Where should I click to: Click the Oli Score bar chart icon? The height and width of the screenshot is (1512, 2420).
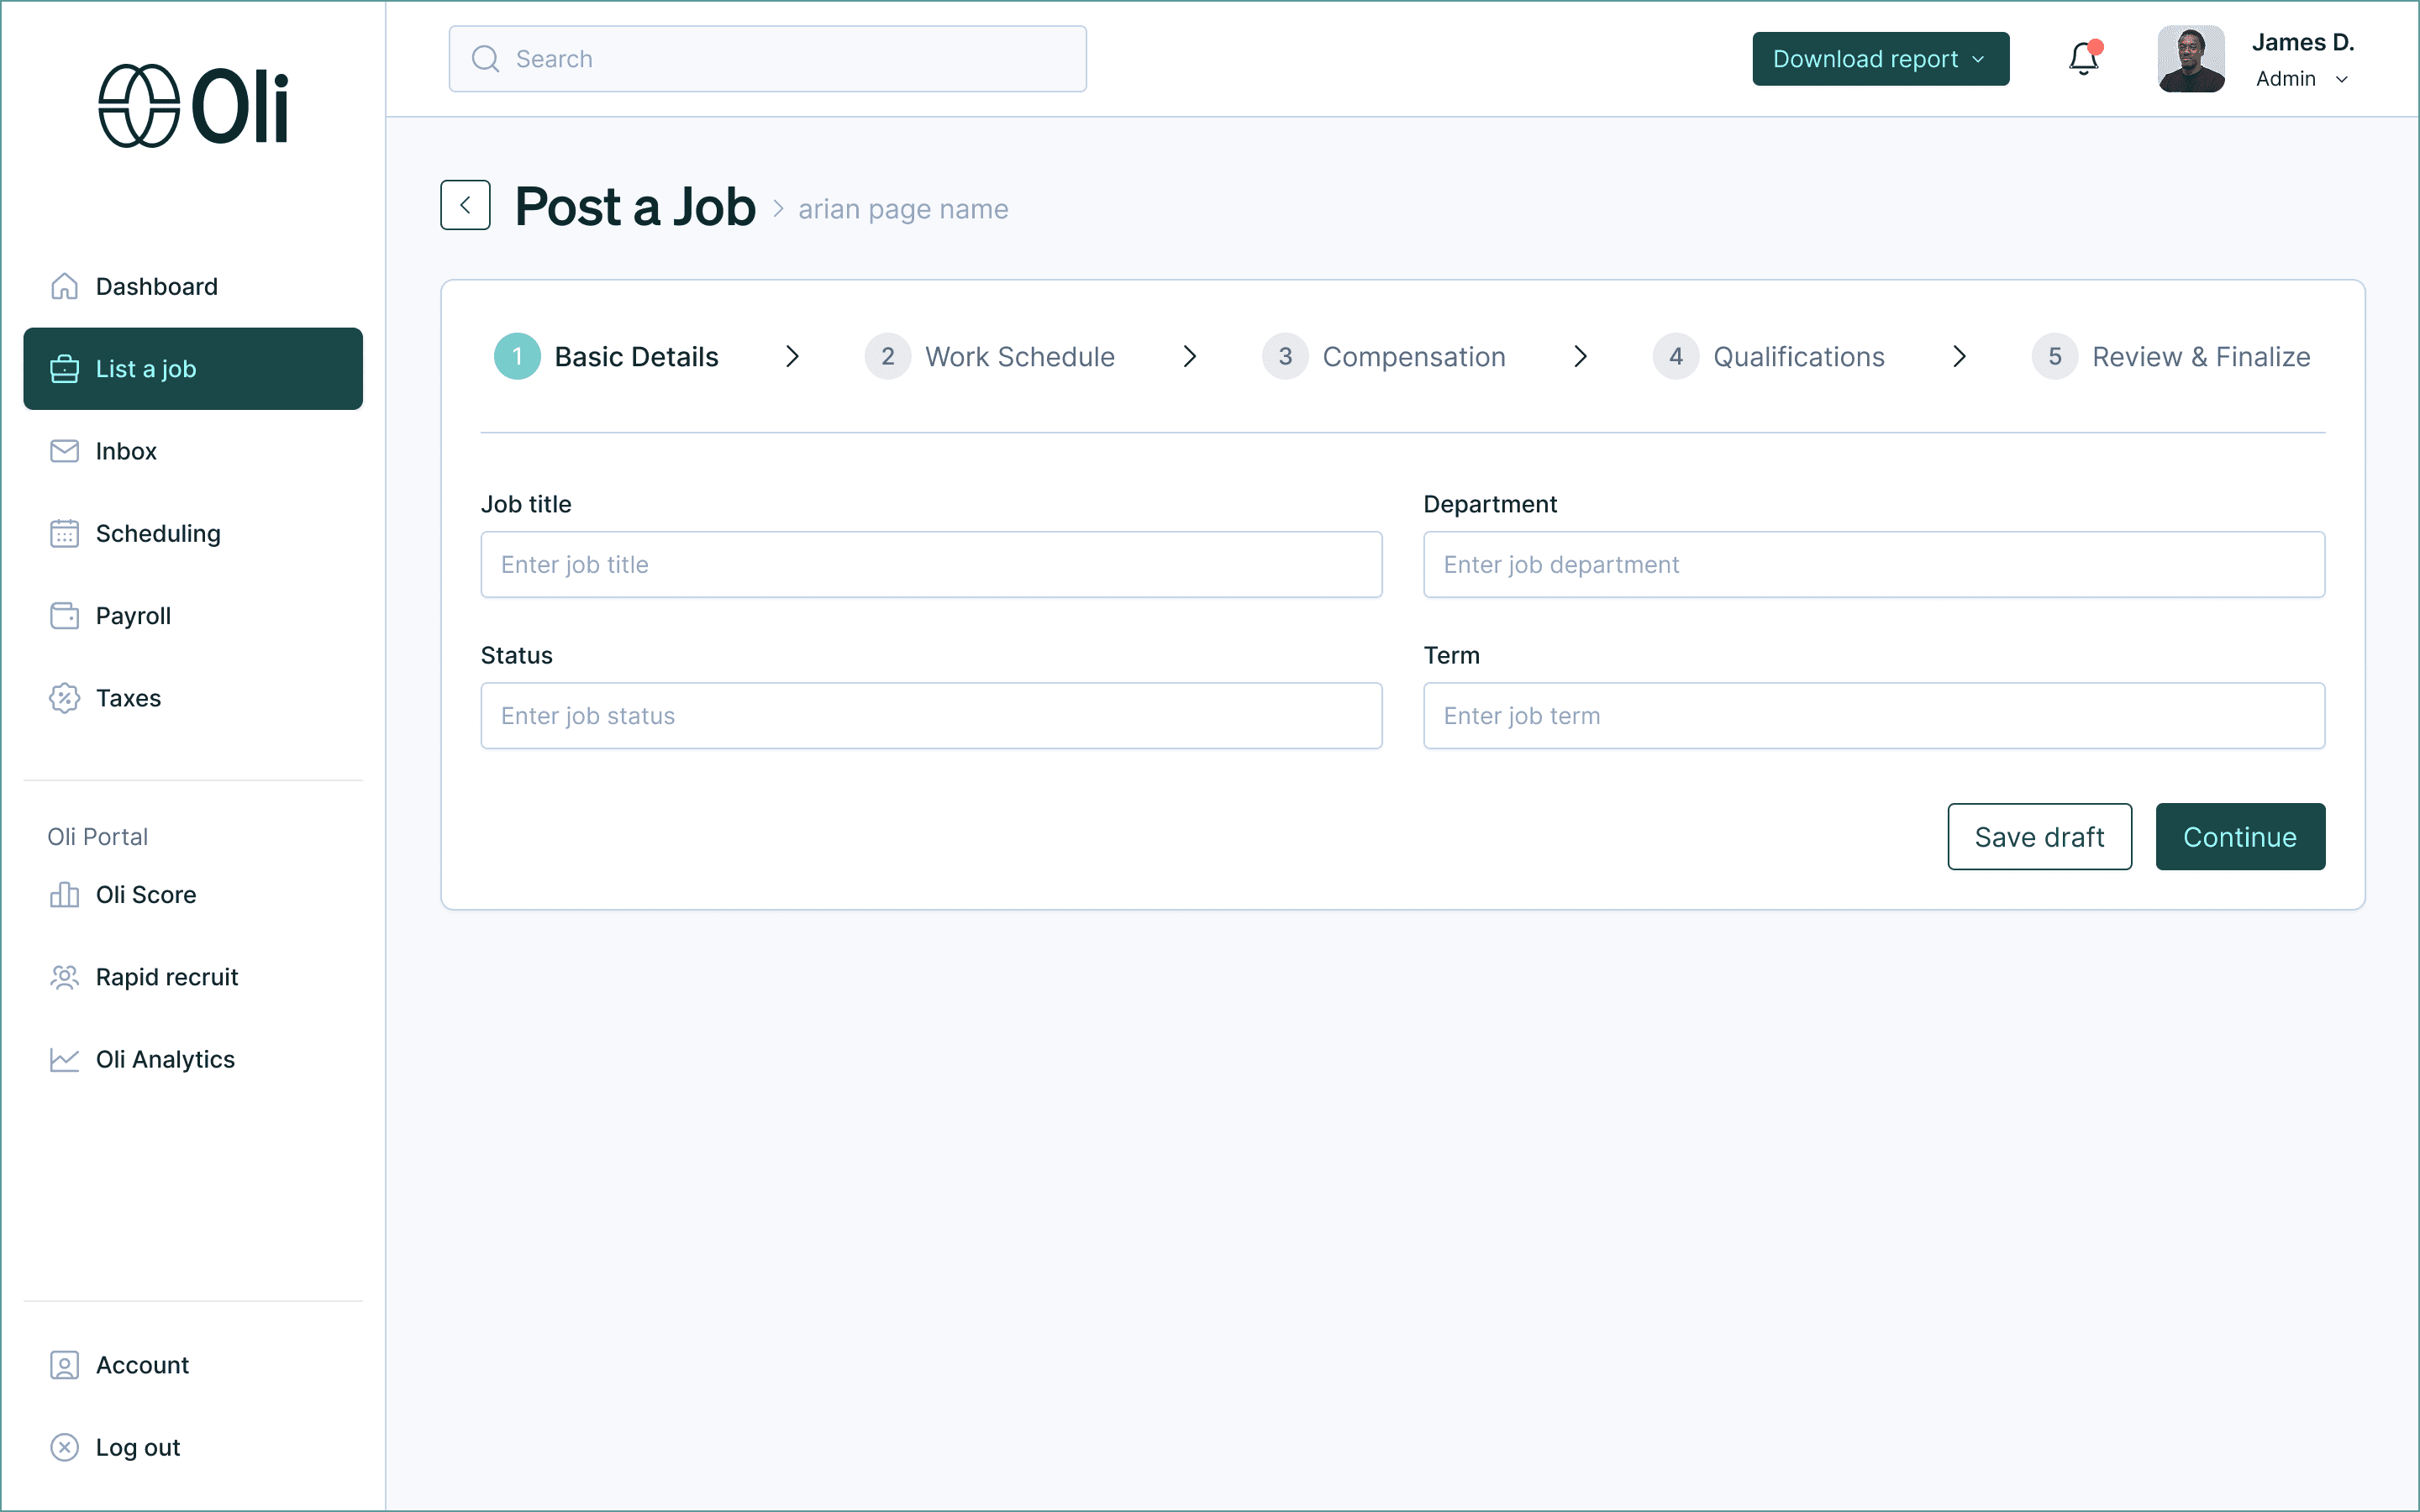[64, 894]
